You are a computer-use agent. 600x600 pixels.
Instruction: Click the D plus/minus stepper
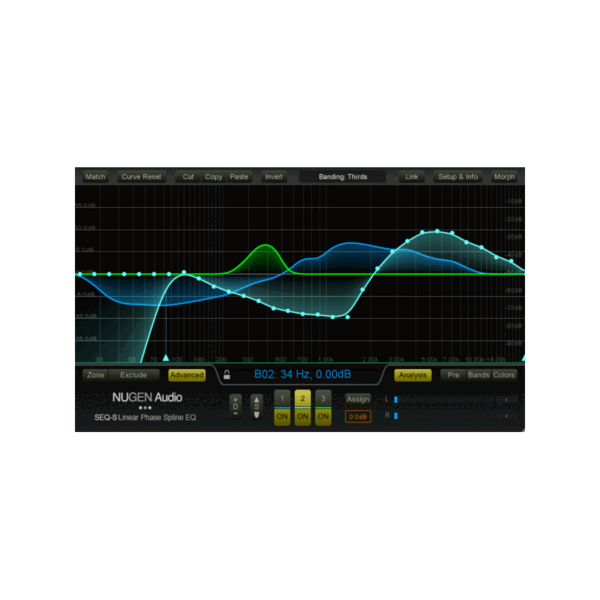tap(235, 407)
